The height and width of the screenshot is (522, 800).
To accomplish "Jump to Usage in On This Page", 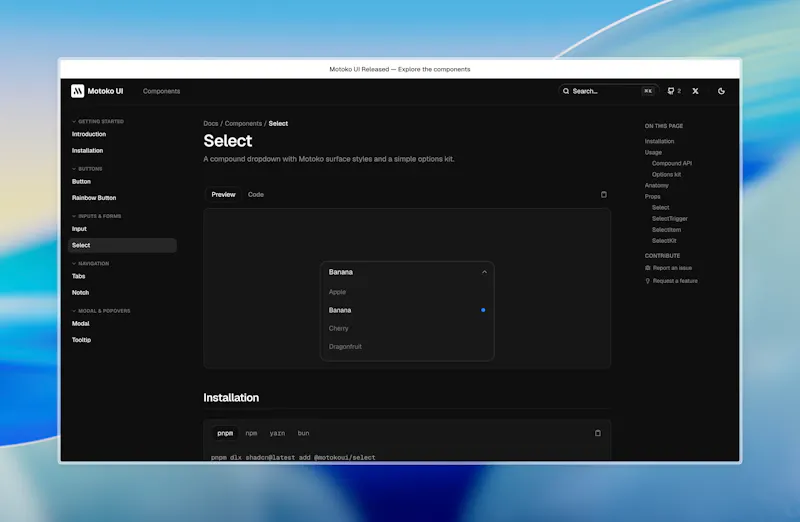I will (653, 153).
